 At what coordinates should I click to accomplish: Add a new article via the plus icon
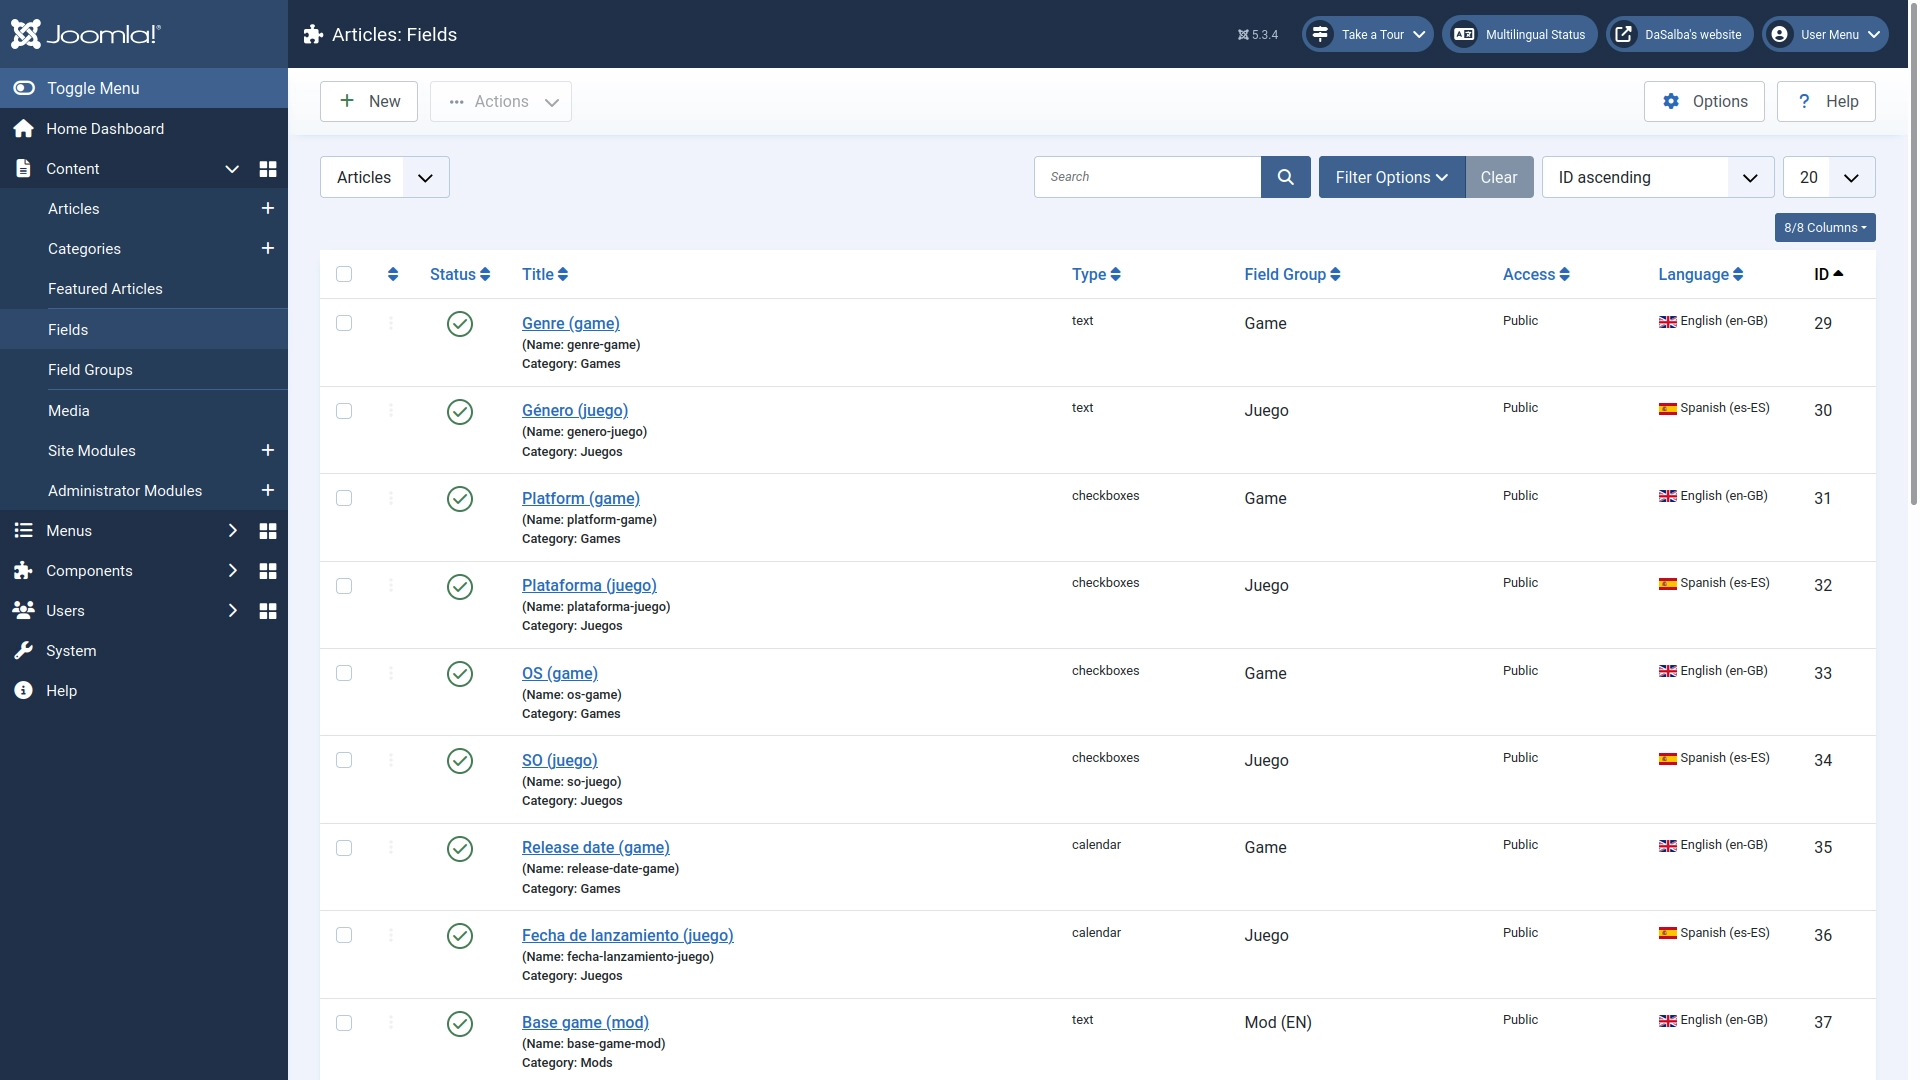267,208
